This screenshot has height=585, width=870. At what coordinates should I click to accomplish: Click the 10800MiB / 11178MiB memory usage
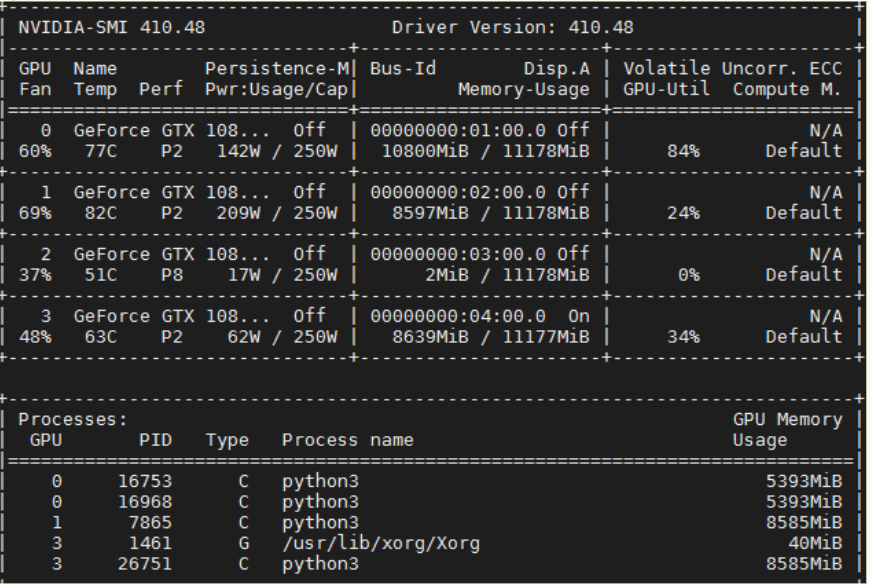point(485,152)
